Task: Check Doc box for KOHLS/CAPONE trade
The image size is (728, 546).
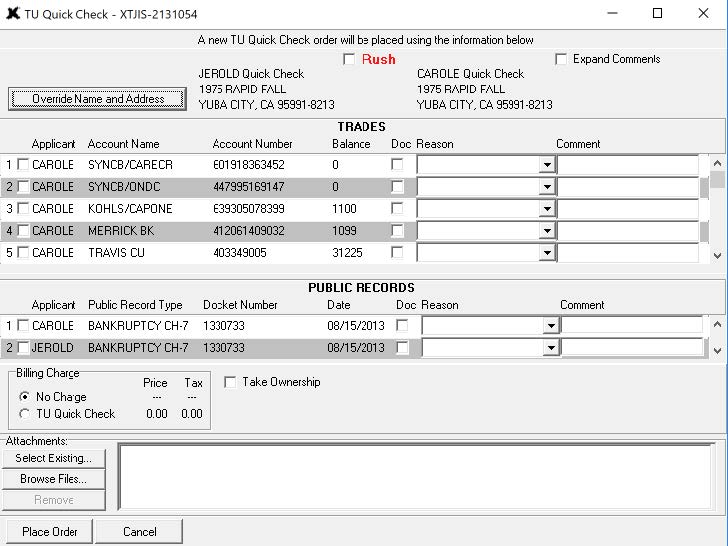Action: 397,208
